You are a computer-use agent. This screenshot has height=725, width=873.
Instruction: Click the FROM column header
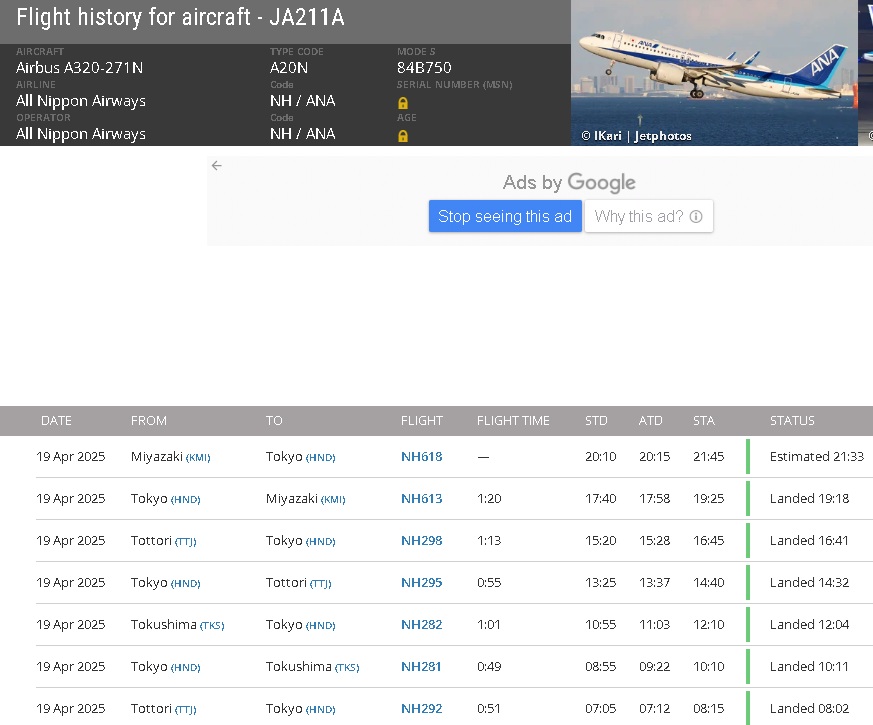coord(149,421)
